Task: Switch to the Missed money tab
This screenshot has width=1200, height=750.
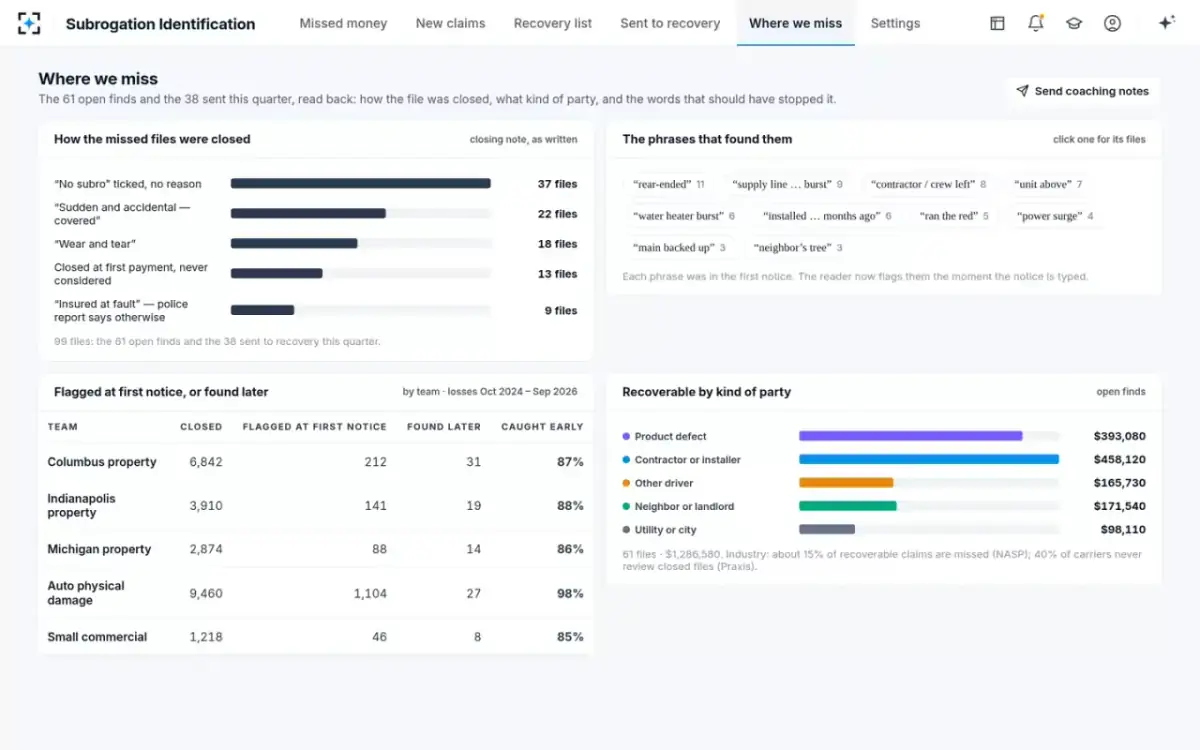Action: pos(343,23)
